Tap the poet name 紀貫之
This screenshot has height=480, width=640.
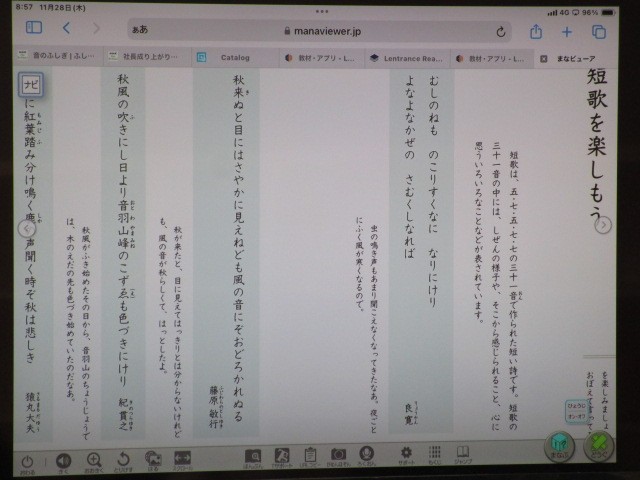pos(123,413)
